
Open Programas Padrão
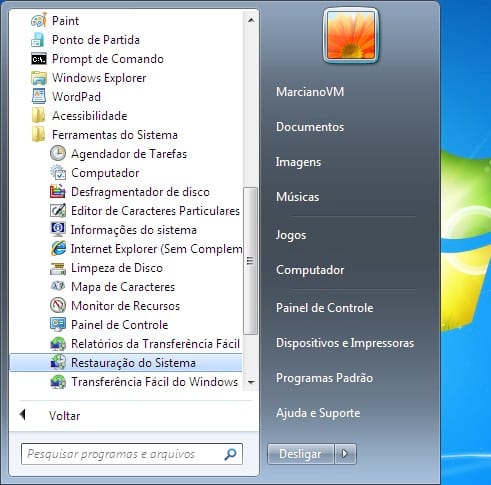pos(324,378)
